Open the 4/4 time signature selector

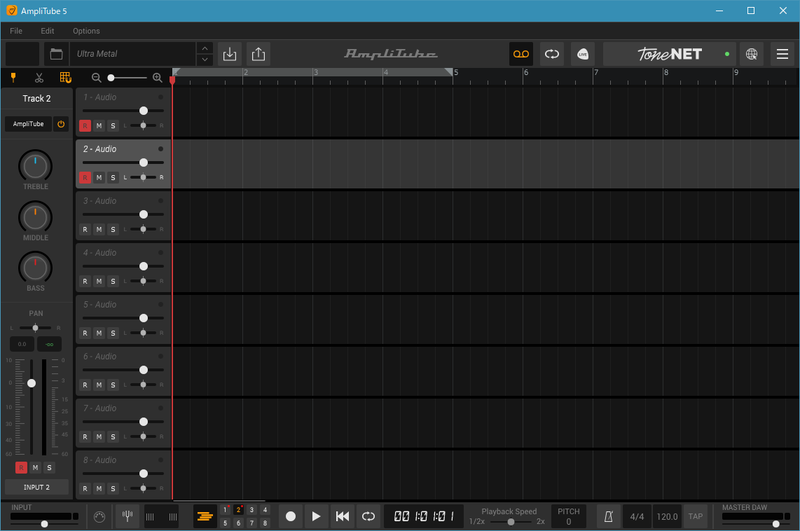click(637, 516)
